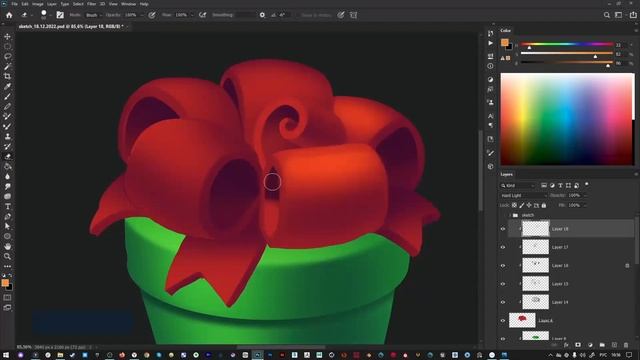The width and height of the screenshot is (640, 360).
Task: Open the Filter menu
Action: tap(91, 4)
